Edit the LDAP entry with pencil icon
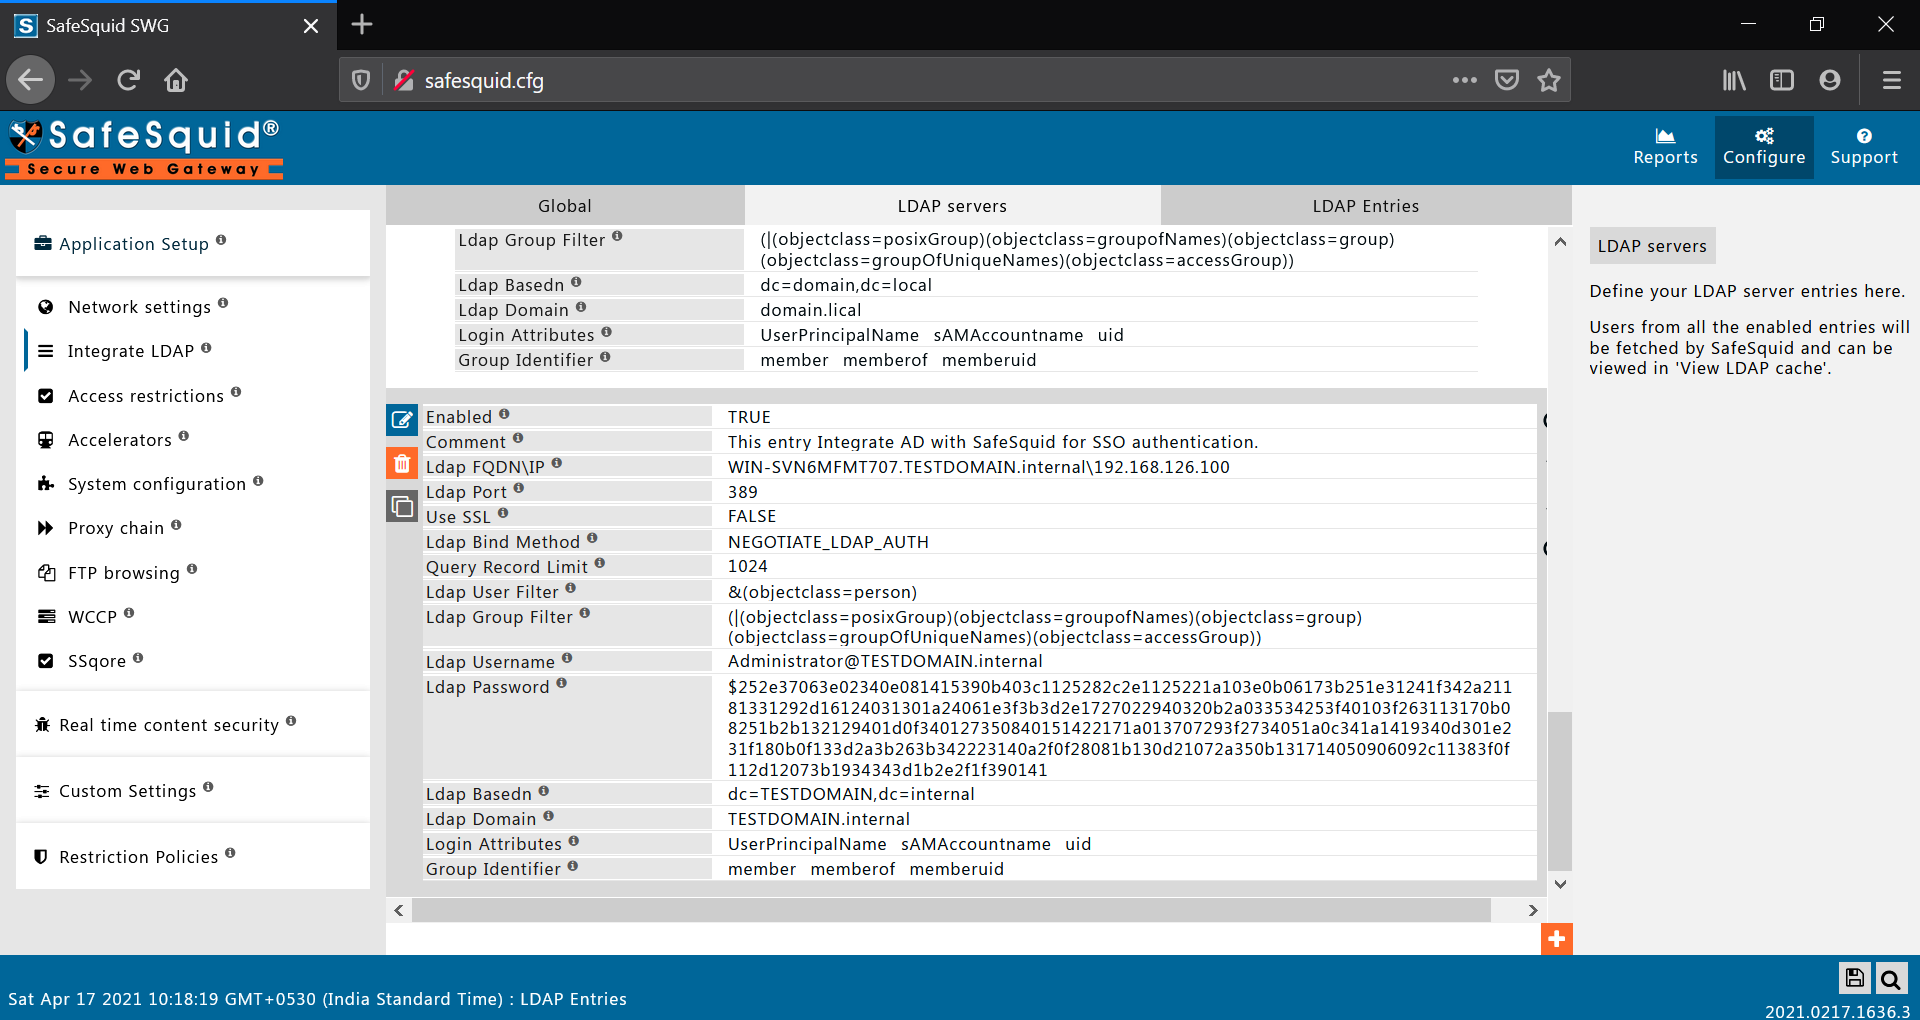This screenshot has height=1020, width=1920. coord(402,420)
